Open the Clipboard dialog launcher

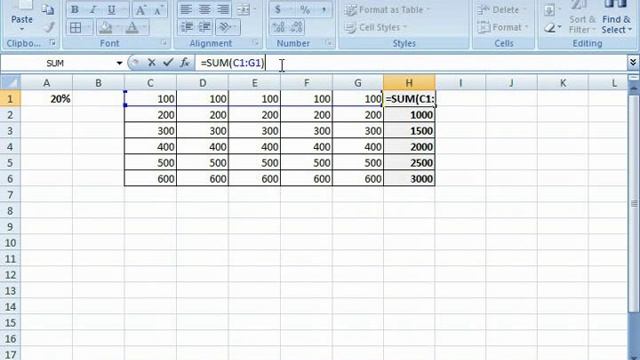click(52, 42)
